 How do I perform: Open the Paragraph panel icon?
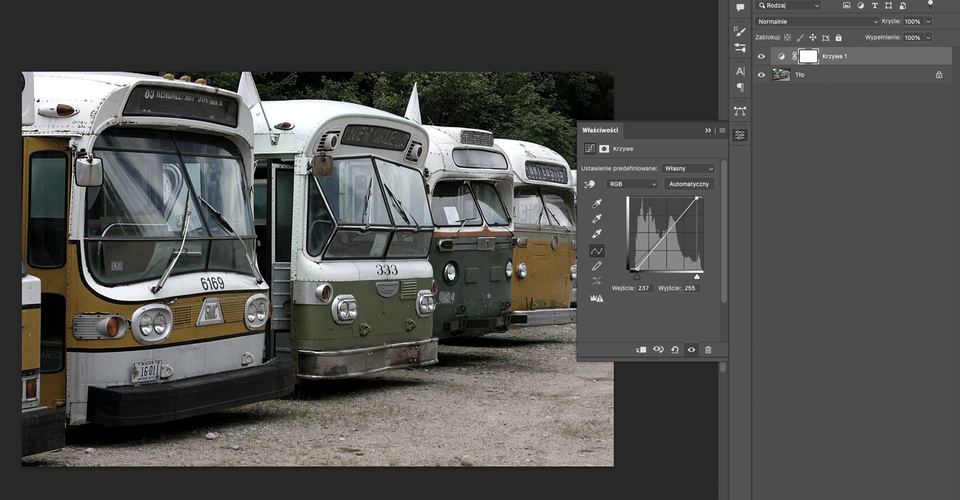[x=740, y=87]
